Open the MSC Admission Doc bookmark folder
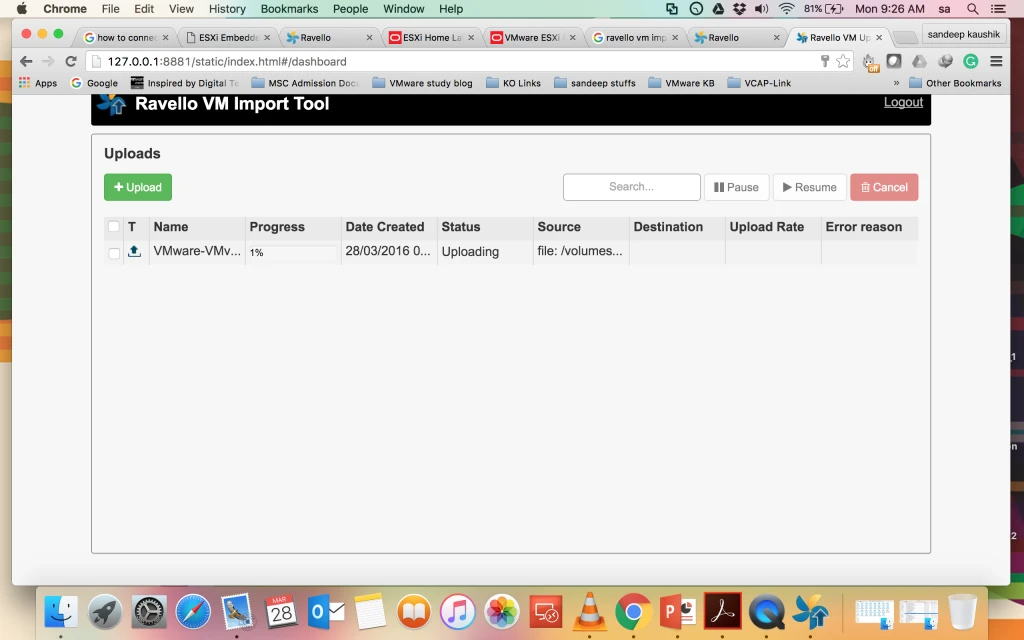This screenshot has width=1024, height=640. [305, 83]
